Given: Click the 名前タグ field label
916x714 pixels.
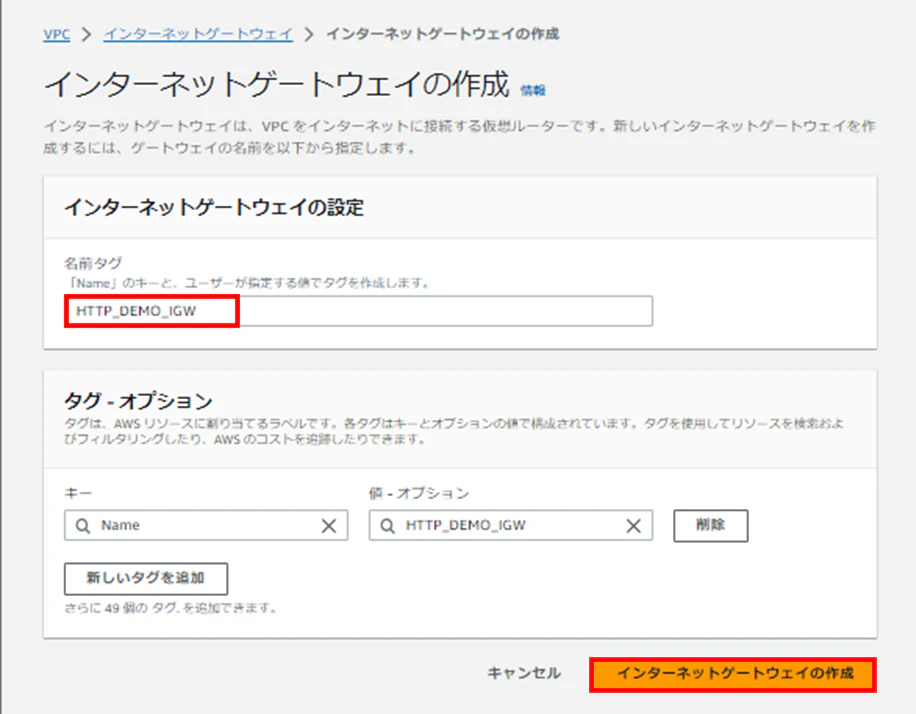Looking at the screenshot, I should click(x=93, y=263).
